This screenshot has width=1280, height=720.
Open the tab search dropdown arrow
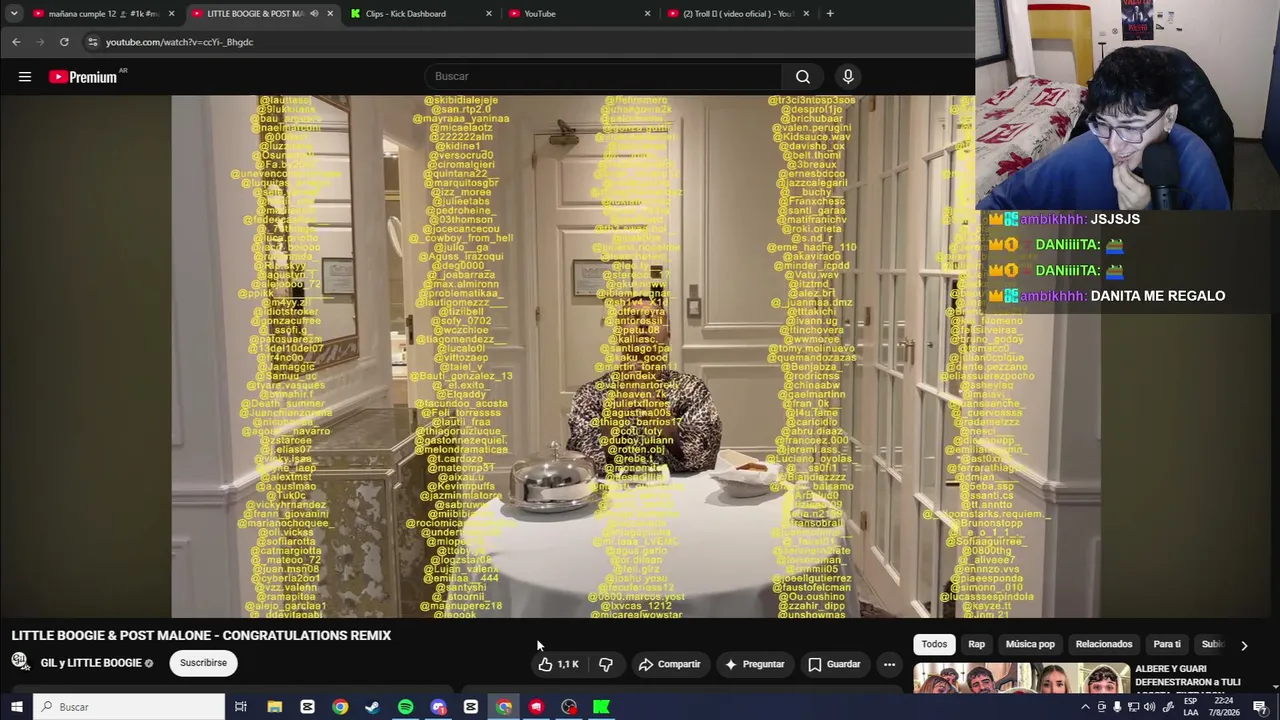click(14, 14)
